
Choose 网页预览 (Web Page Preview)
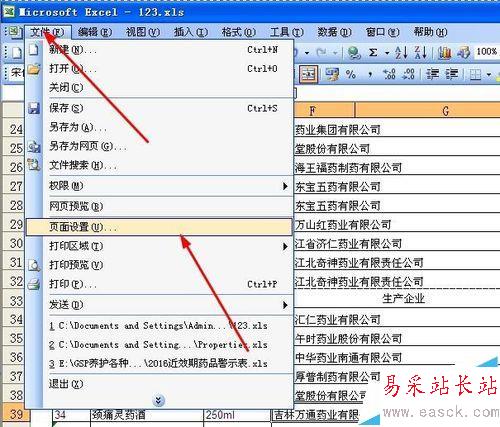coord(159,206)
